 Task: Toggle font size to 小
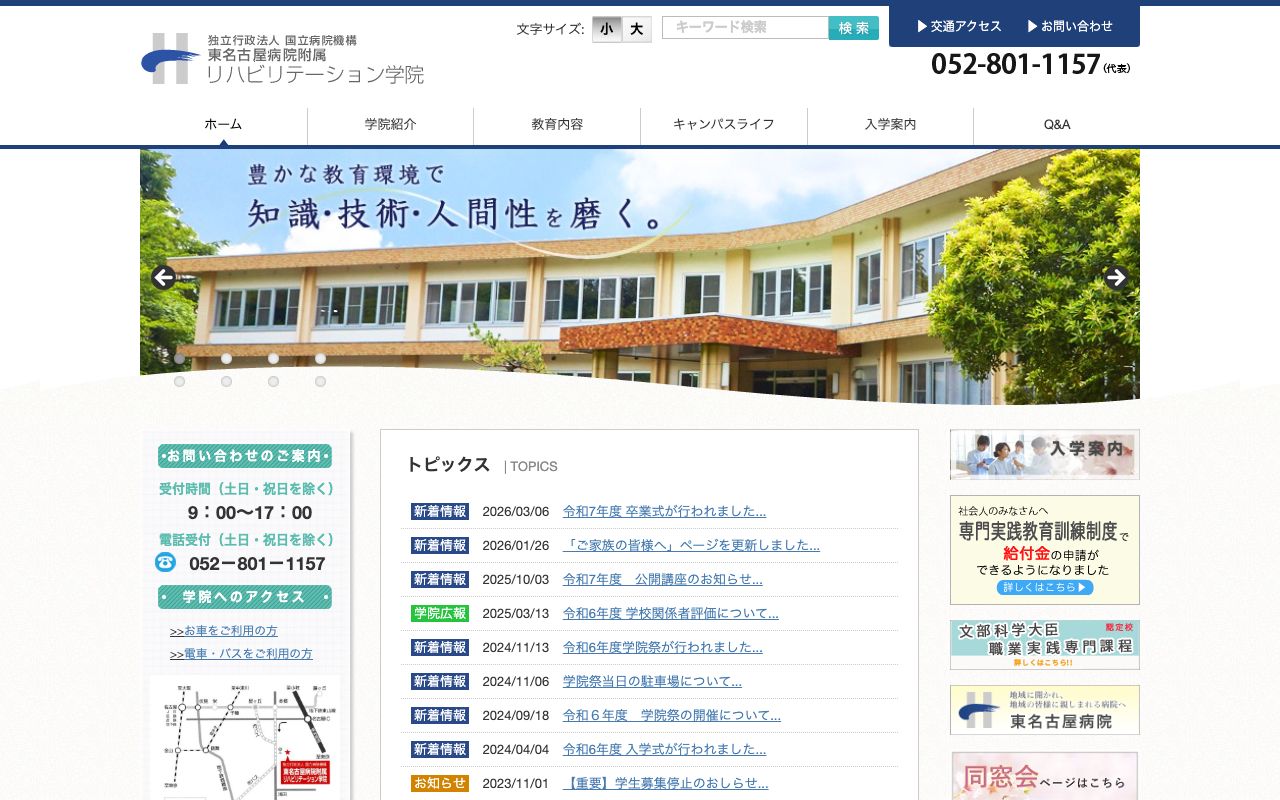click(x=606, y=29)
